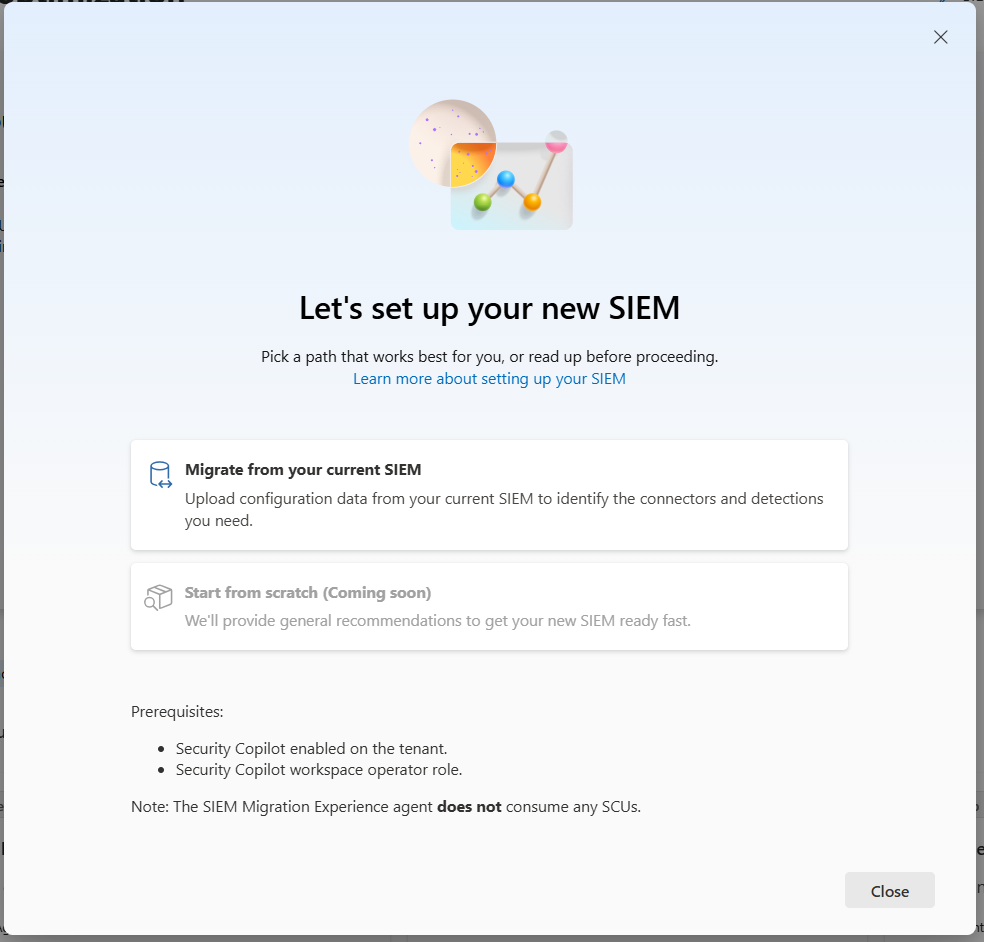Click the Let's set up your new SIEM title
The image size is (984, 942).
[489, 308]
